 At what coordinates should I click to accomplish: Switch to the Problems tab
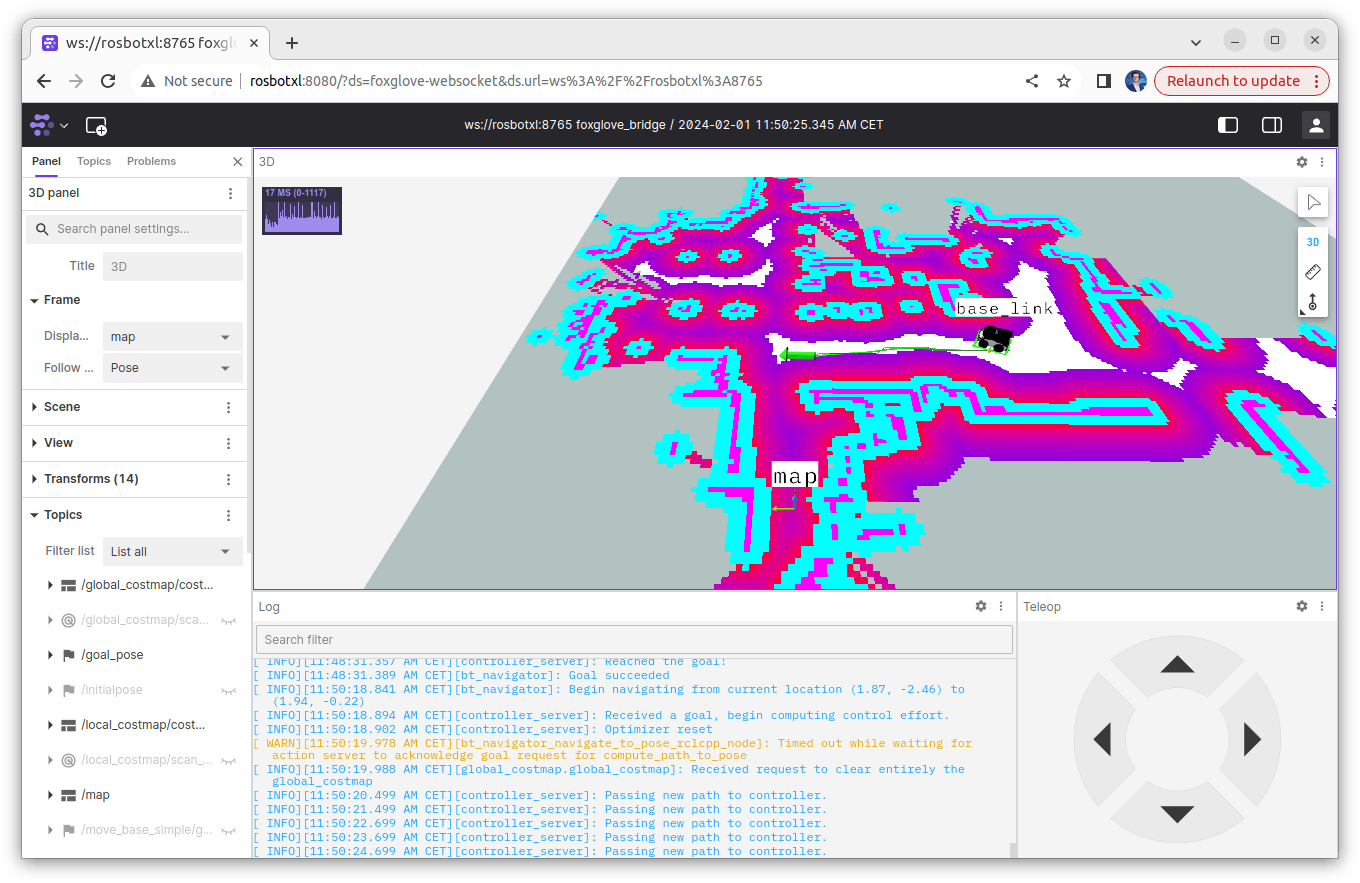pyautogui.click(x=151, y=161)
